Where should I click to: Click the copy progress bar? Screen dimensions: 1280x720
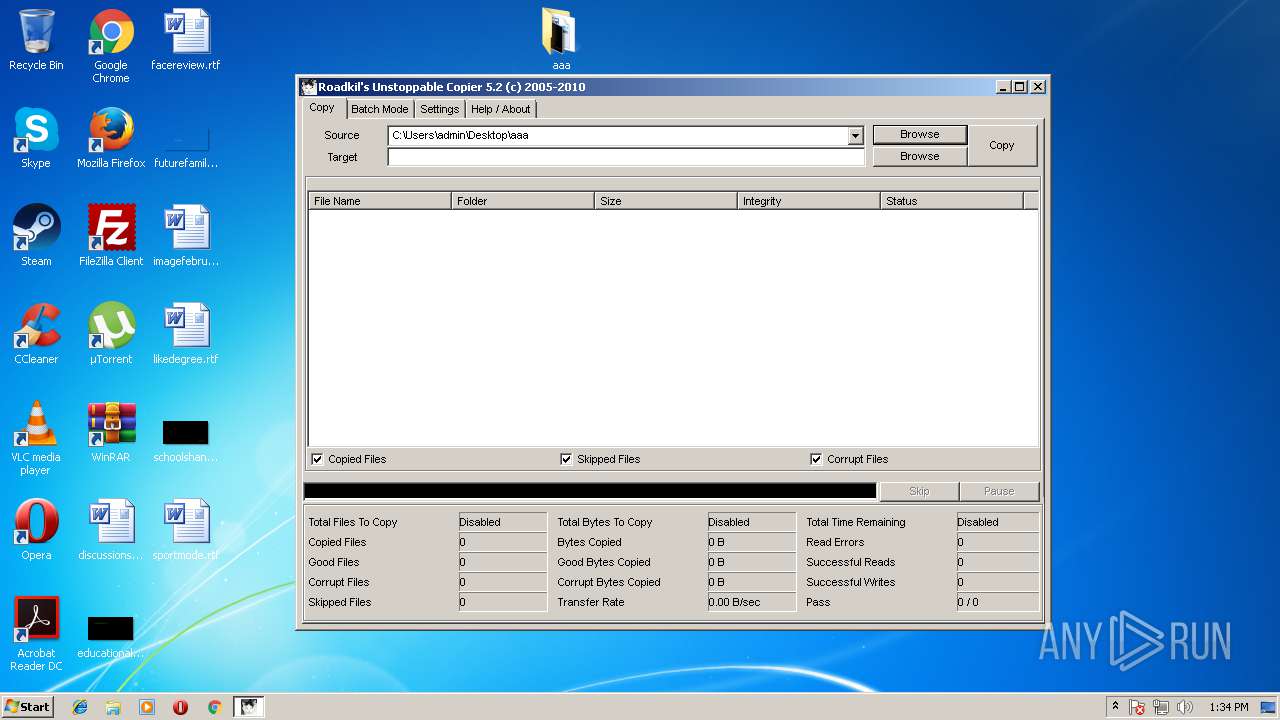tap(590, 491)
